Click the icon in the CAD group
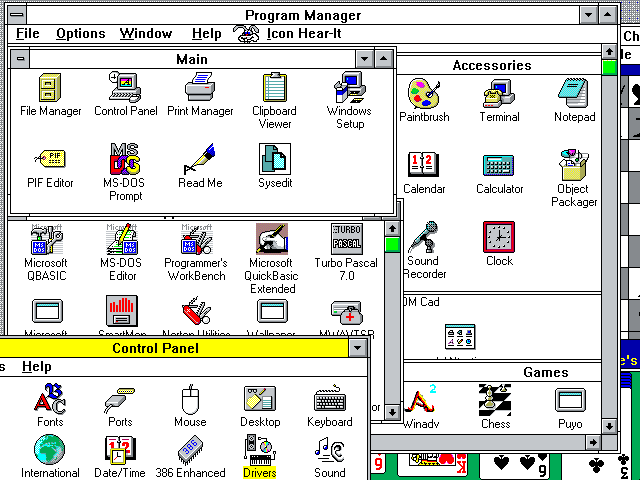The width and height of the screenshot is (640, 480). tap(460, 337)
